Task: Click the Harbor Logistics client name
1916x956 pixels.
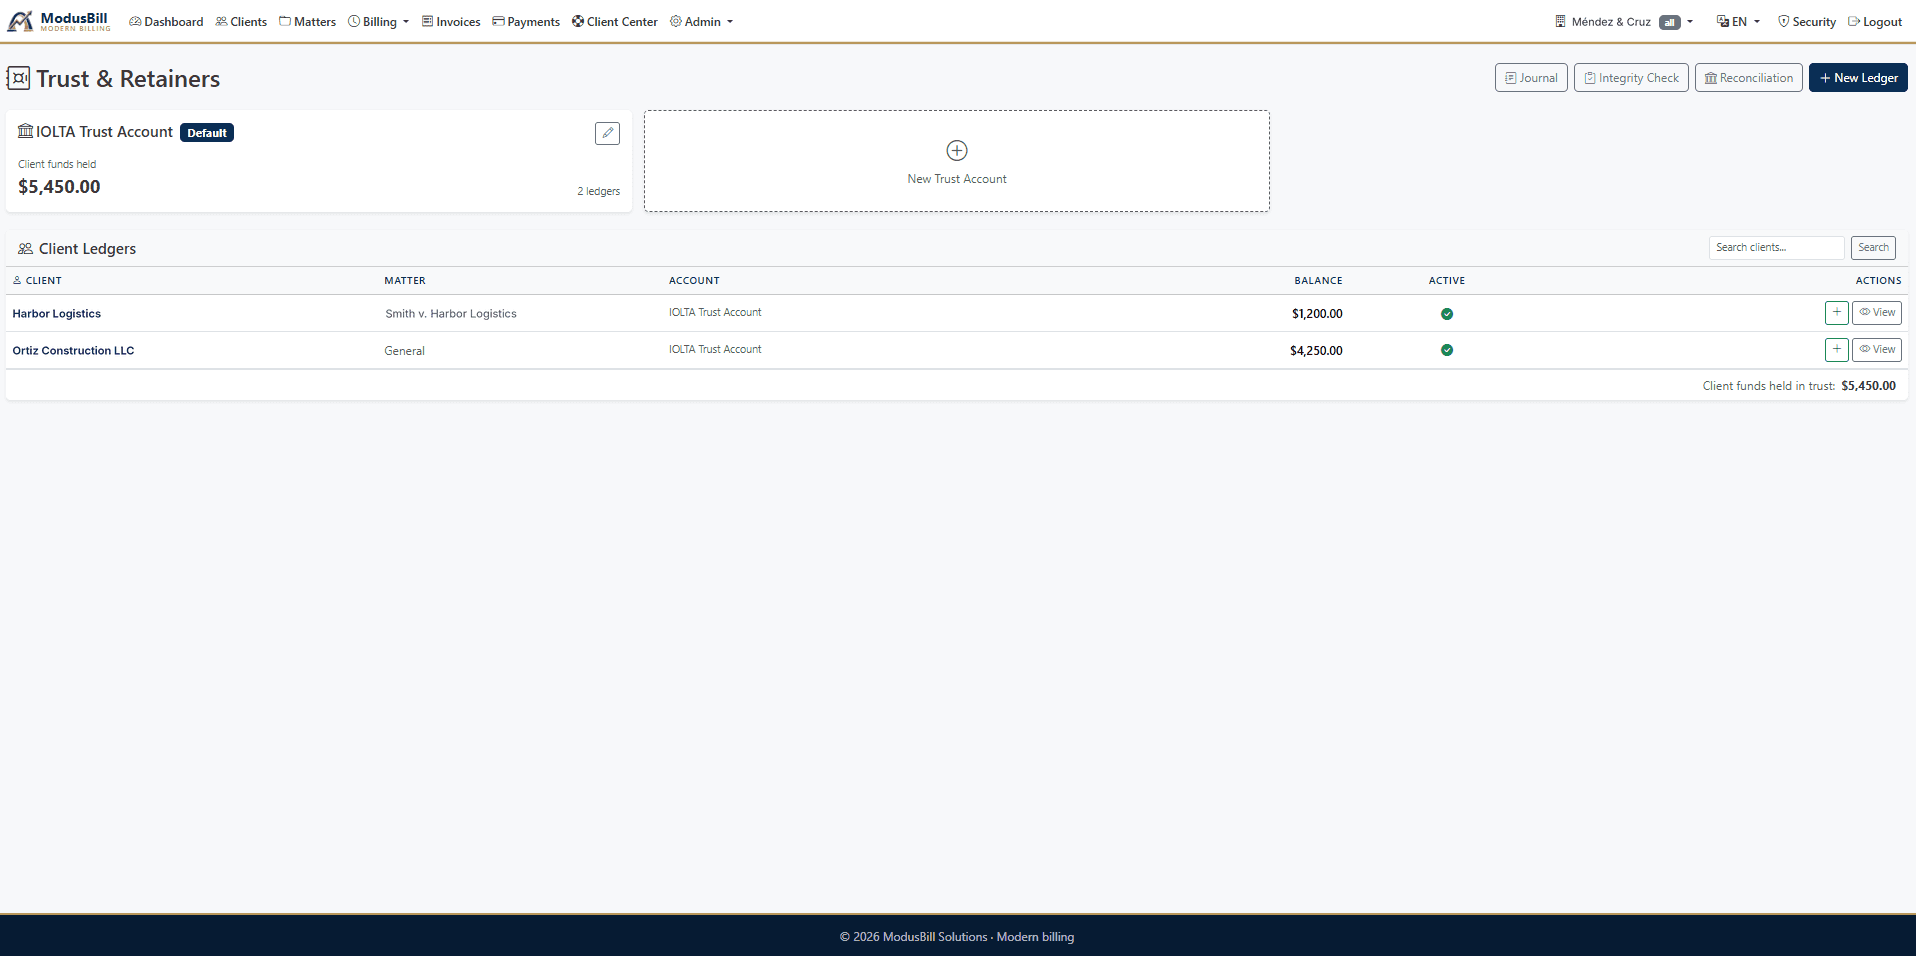Action: coord(57,314)
